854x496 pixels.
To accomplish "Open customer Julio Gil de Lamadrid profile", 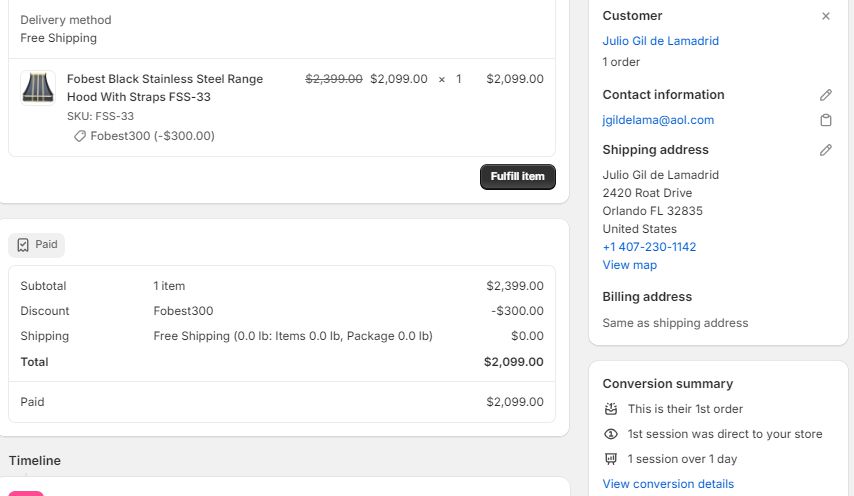I will coord(660,41).
